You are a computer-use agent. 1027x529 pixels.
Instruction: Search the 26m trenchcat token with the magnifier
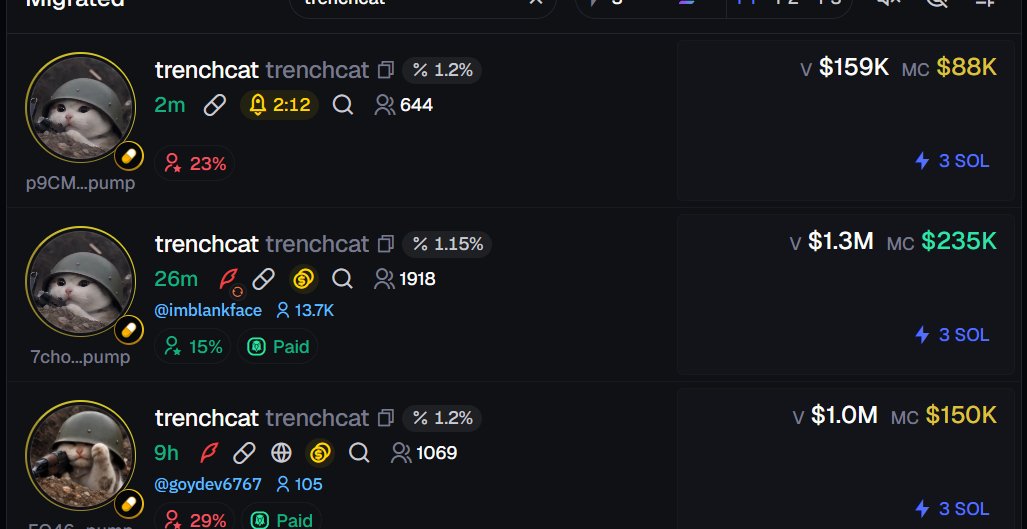(x=342, y=279)
